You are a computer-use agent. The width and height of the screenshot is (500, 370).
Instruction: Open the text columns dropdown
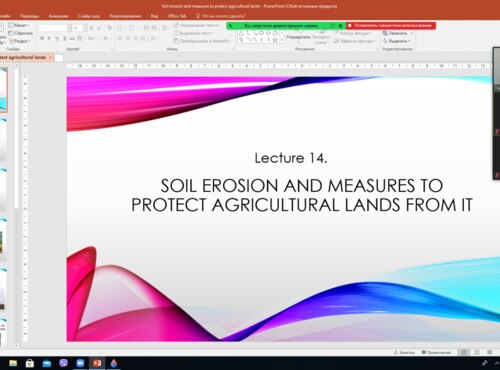(154, 38)
